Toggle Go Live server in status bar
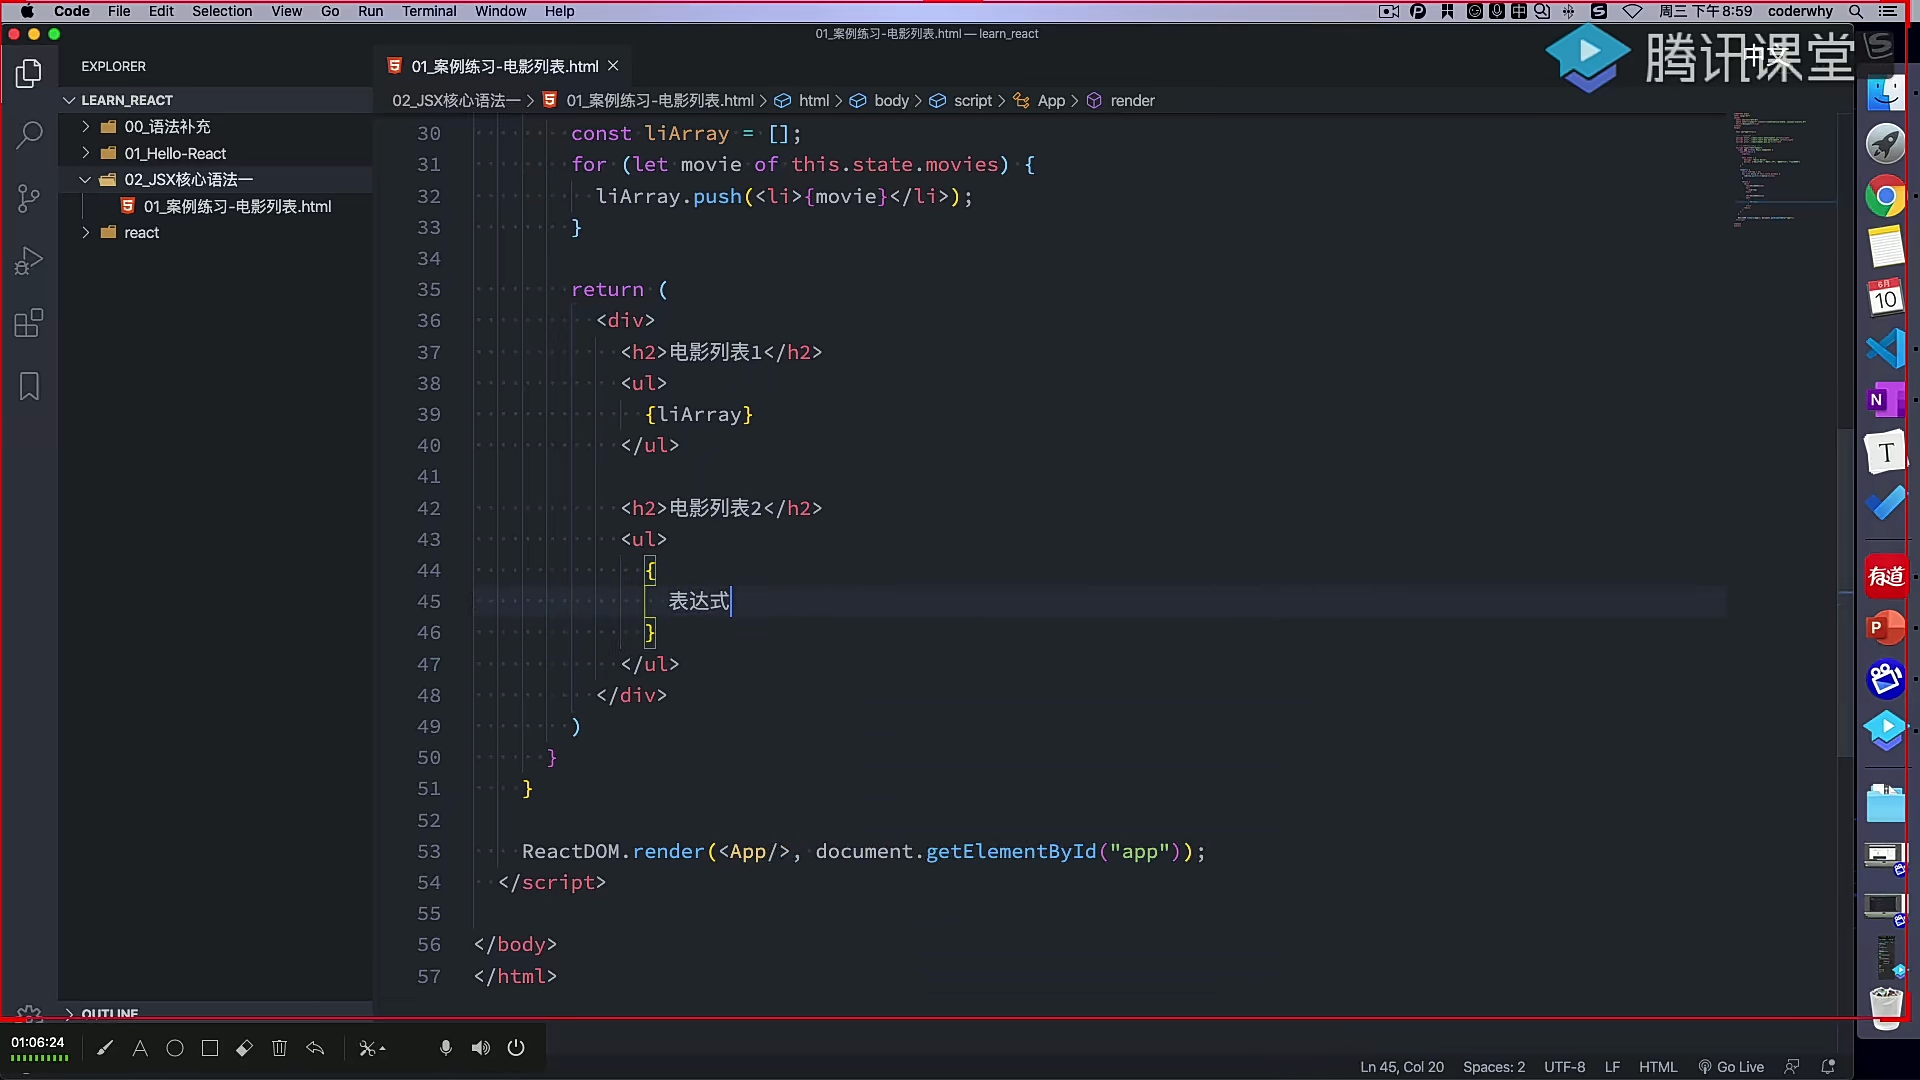 [1731, 1067]
